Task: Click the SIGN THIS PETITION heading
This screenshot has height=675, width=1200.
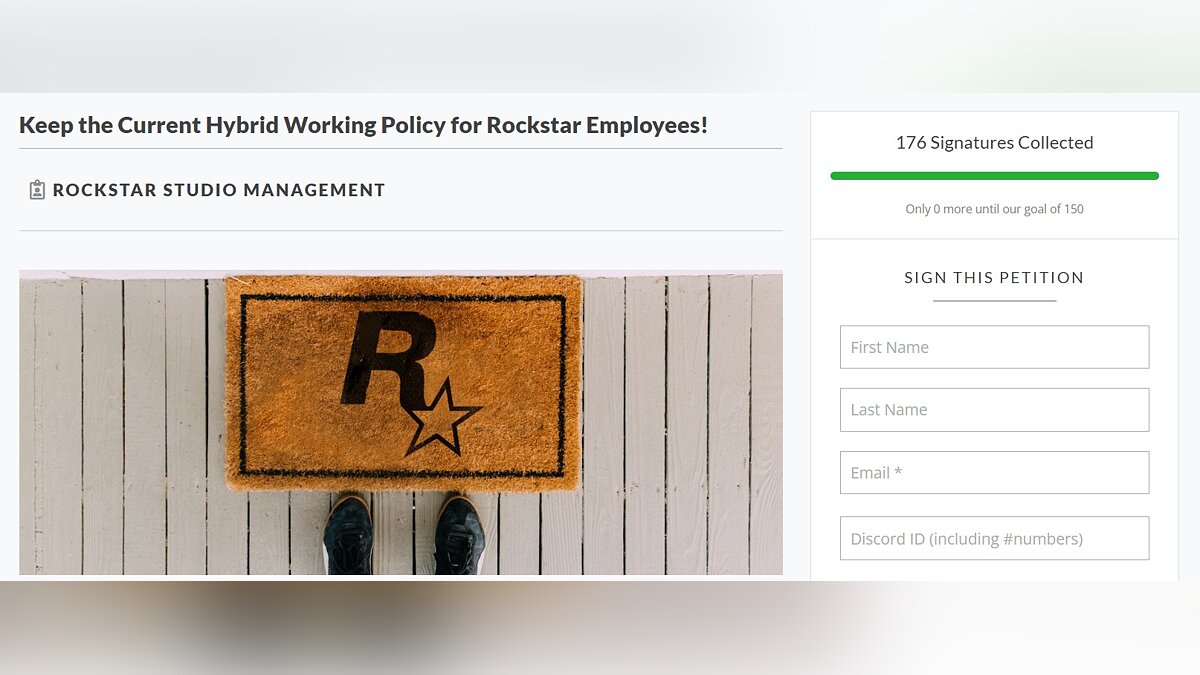Action: point(994,277)
